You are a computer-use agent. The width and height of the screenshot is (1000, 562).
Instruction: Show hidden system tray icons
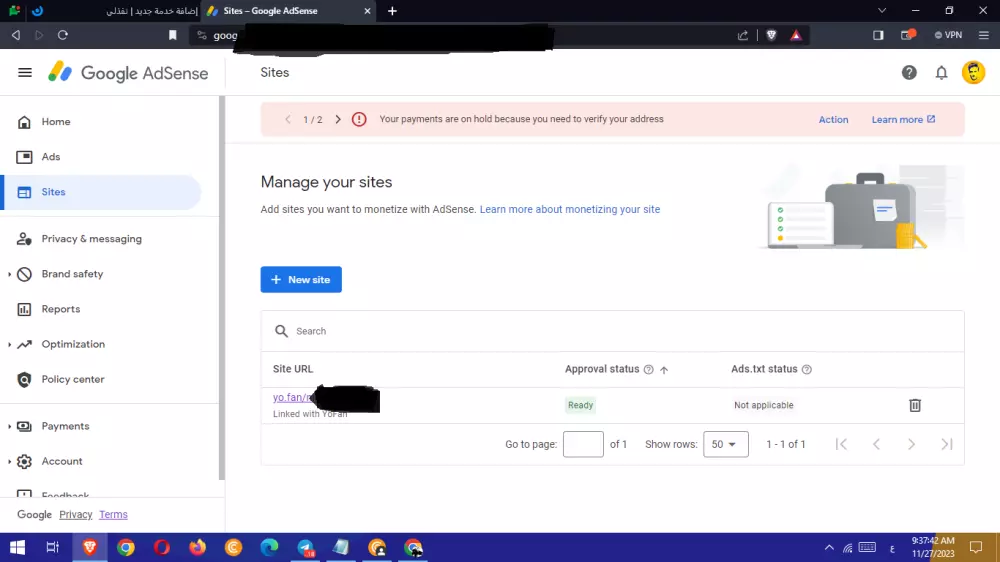point(828,547)
